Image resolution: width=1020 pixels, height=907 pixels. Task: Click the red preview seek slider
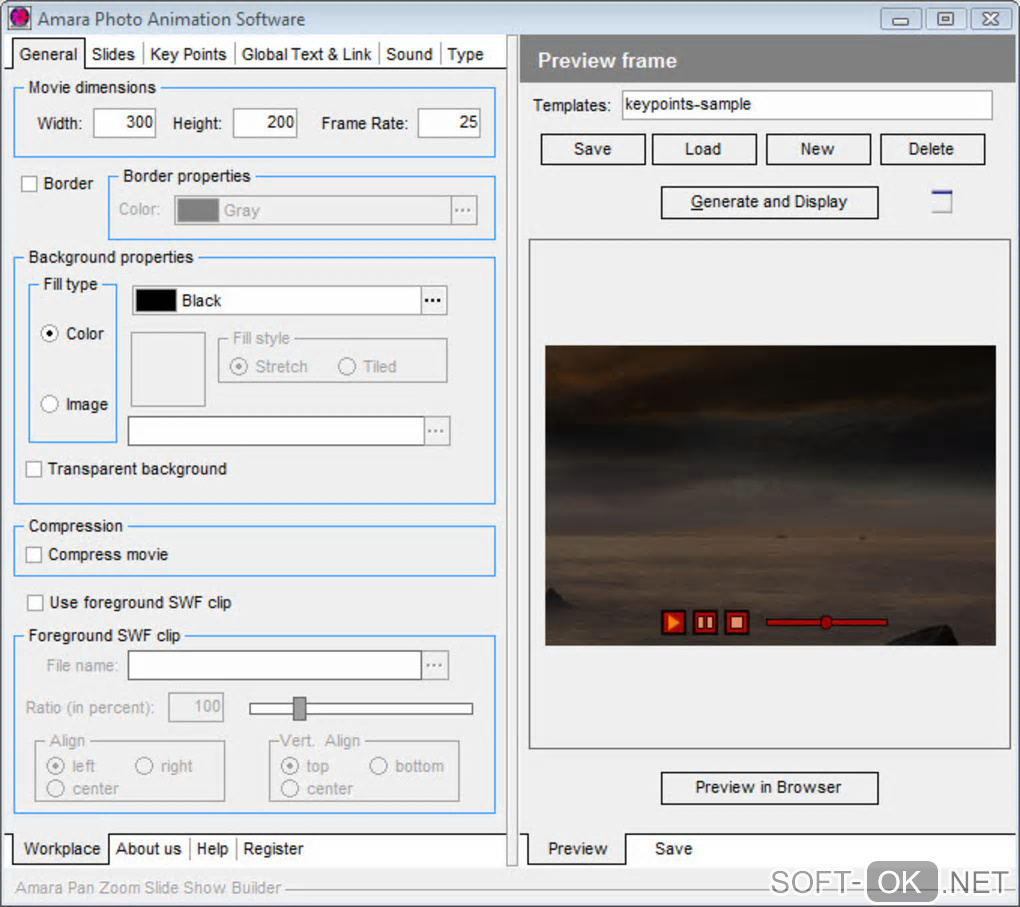826,623
